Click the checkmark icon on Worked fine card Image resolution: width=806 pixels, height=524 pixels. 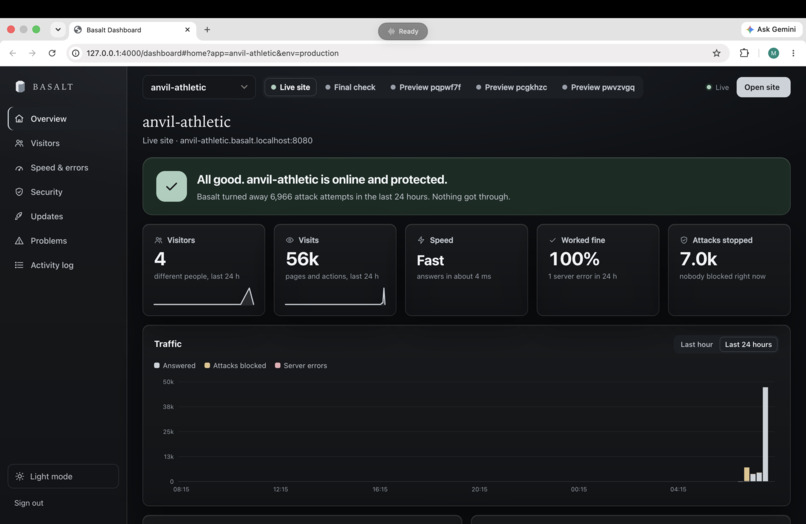pyautogui.click(x=553, y=240)
